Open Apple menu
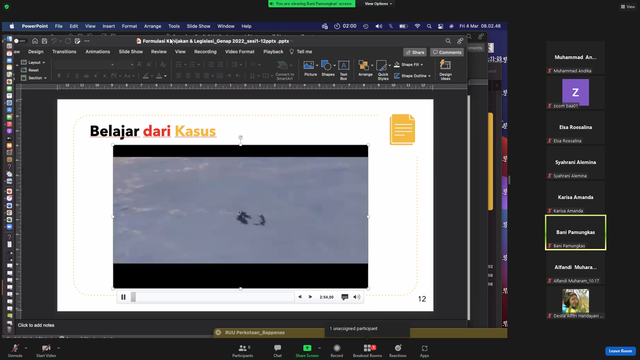The width and height of the screenshot is (640, 360). coord(12,26)
